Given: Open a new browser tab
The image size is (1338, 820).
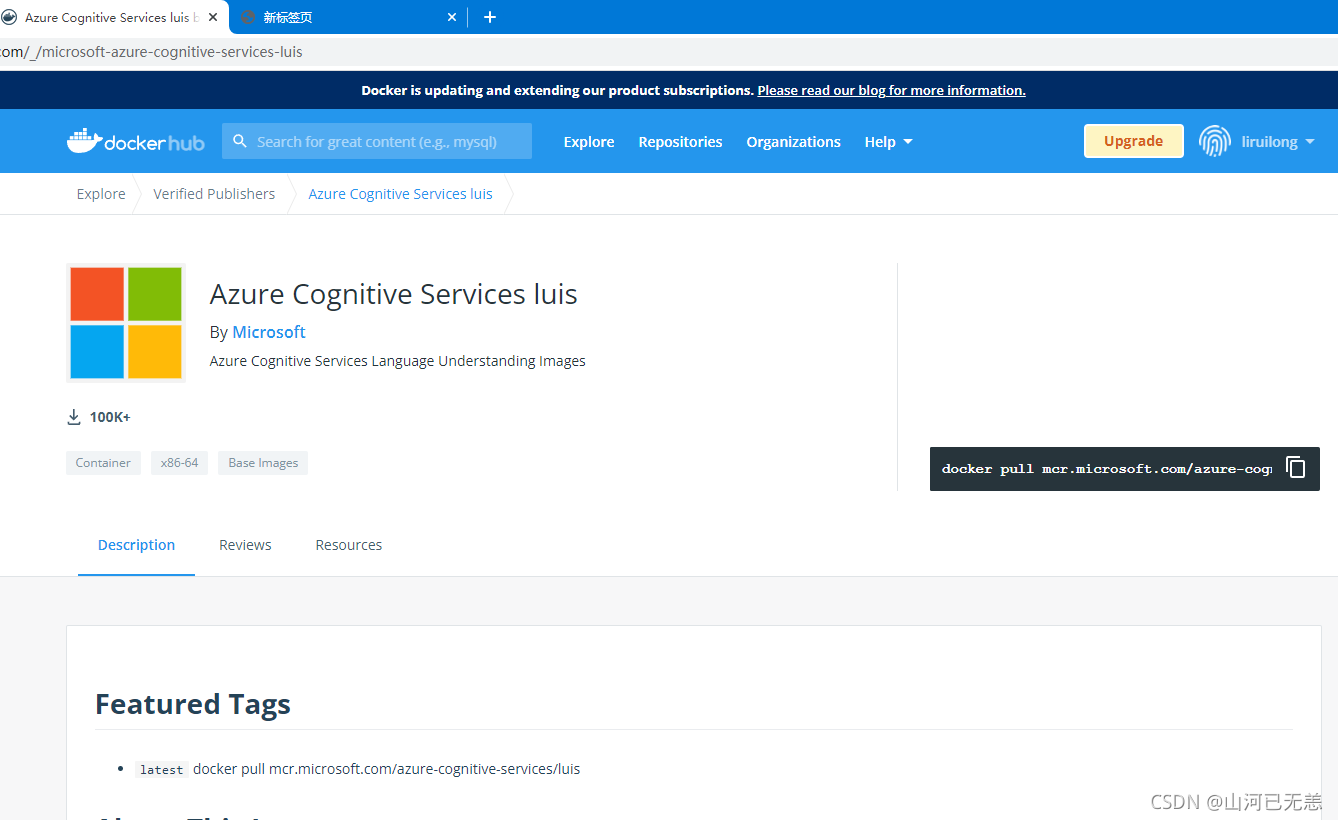Looking at the screenshot, I should pyautogui.click(x=490, y=17).
